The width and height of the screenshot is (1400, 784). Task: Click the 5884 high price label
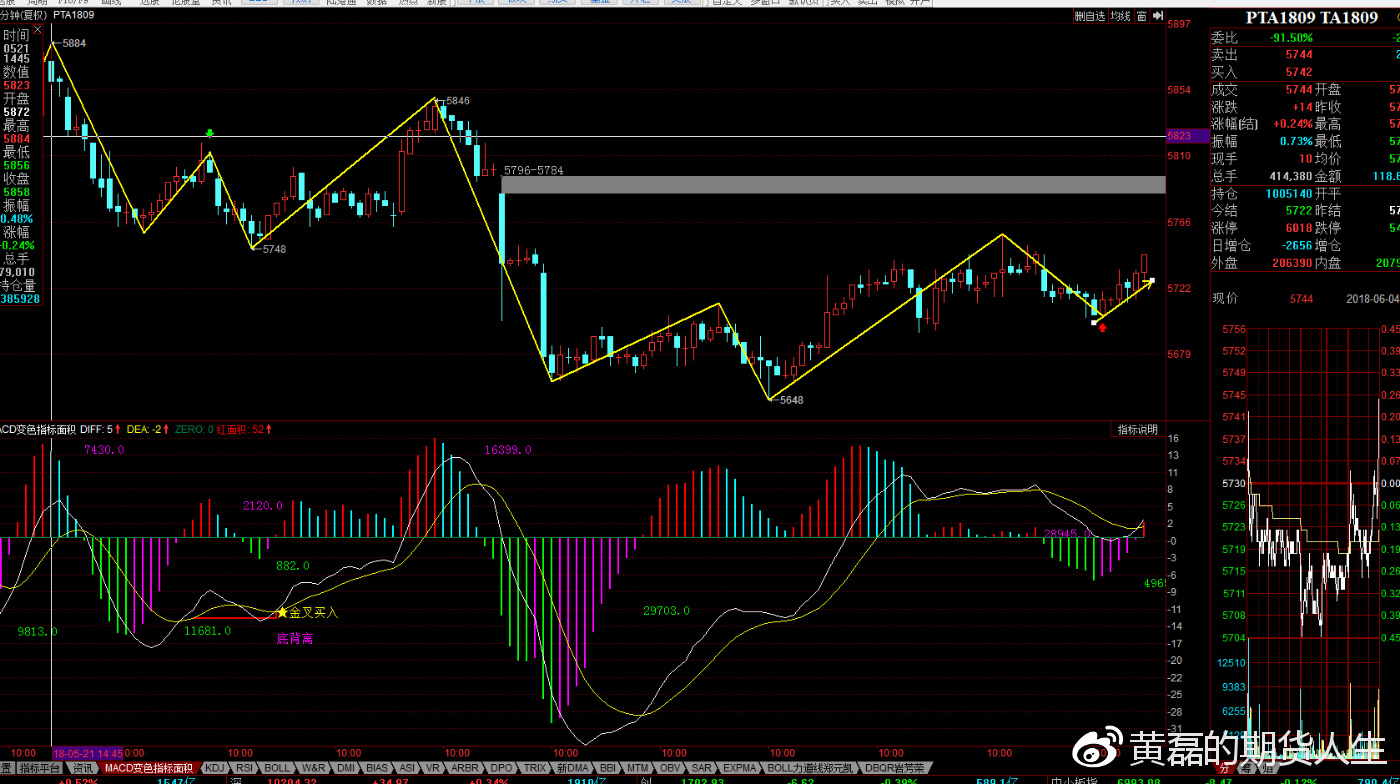pos(73,44)
